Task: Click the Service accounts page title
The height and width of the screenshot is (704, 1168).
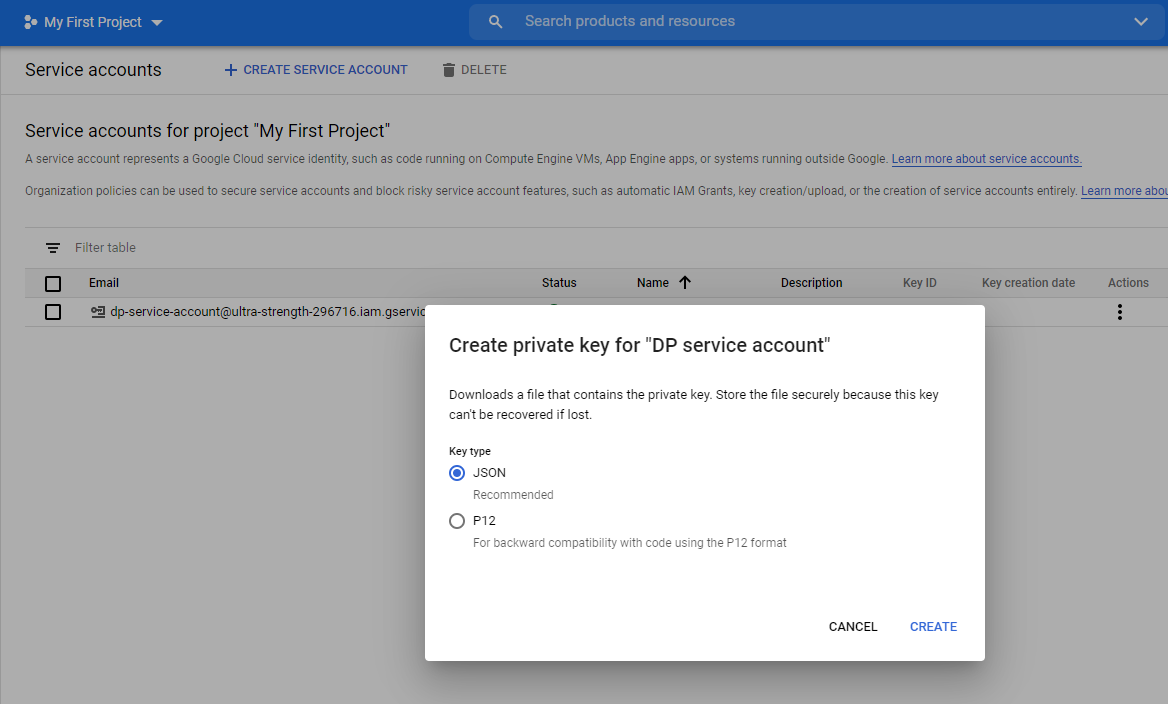Action: pos(93,70)
